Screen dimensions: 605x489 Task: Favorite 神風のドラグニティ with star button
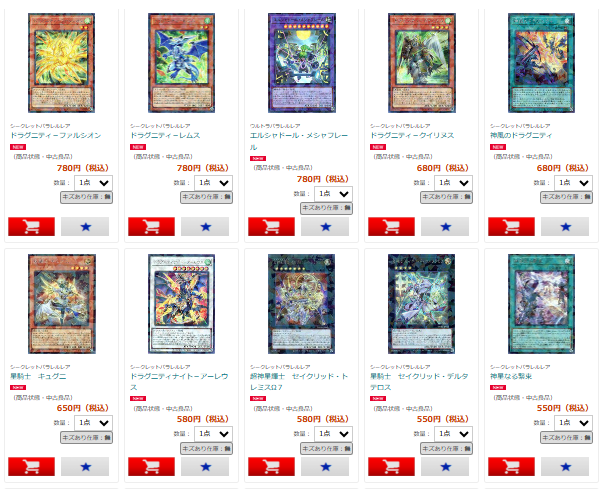click(565, 227)
